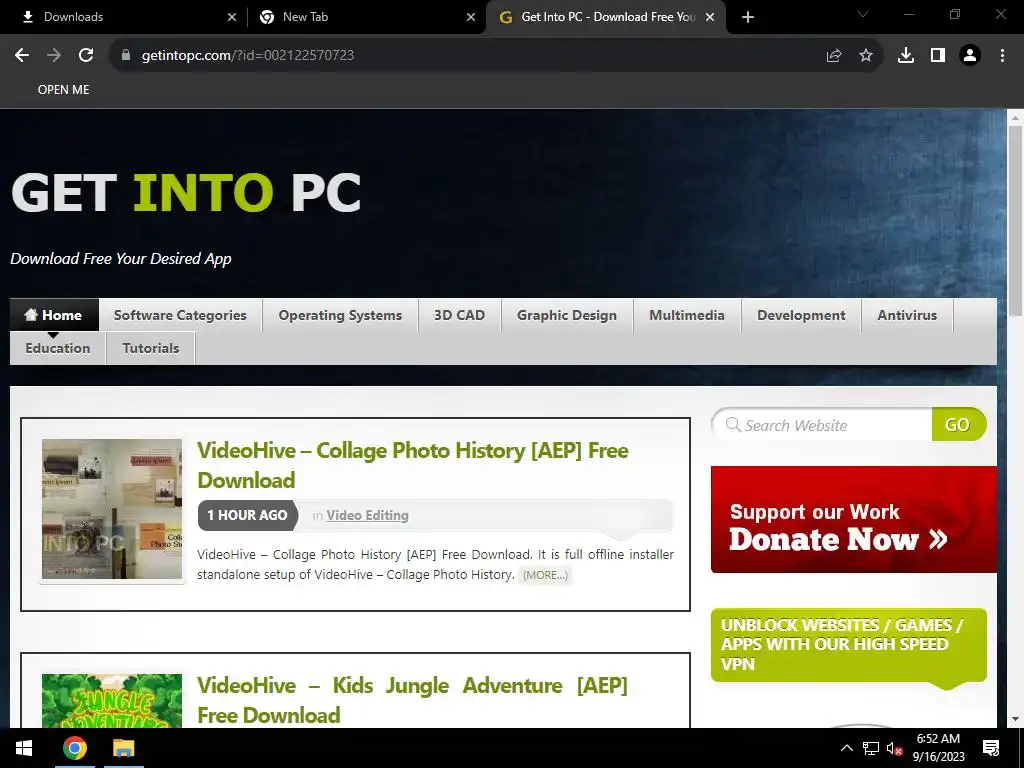The width and height of the screenshot is (1024, 768).
Task: Click the (MORE...) link
Action: [545, 575]
